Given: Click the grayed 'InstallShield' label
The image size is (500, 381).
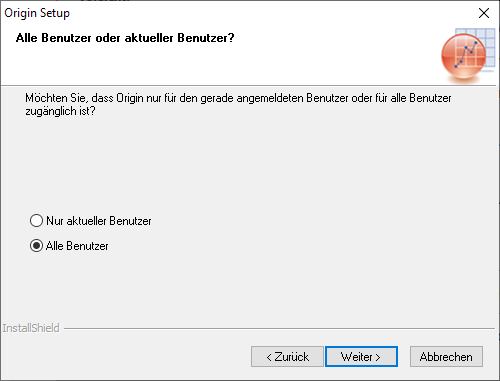Looking at the screenshot, I should pyautogui.click(x=31, y=328).
